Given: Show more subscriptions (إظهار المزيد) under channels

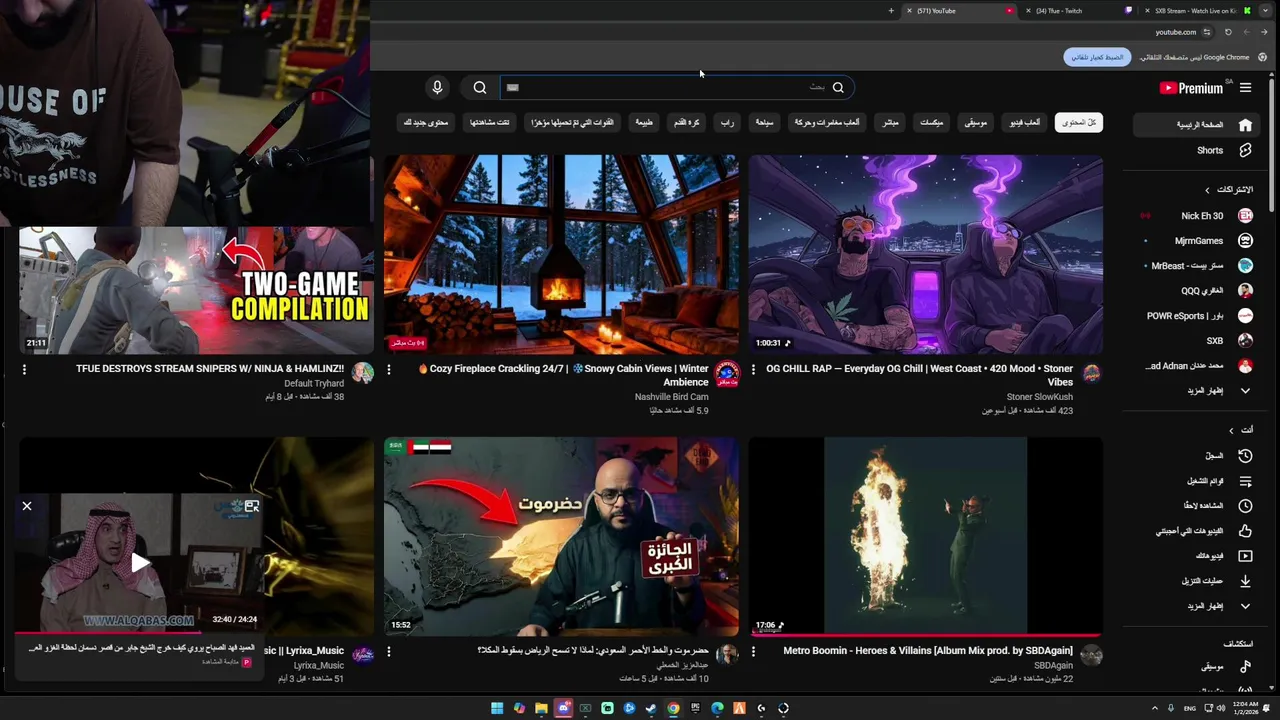Looking at the screenshot, I should point(1196,391).
